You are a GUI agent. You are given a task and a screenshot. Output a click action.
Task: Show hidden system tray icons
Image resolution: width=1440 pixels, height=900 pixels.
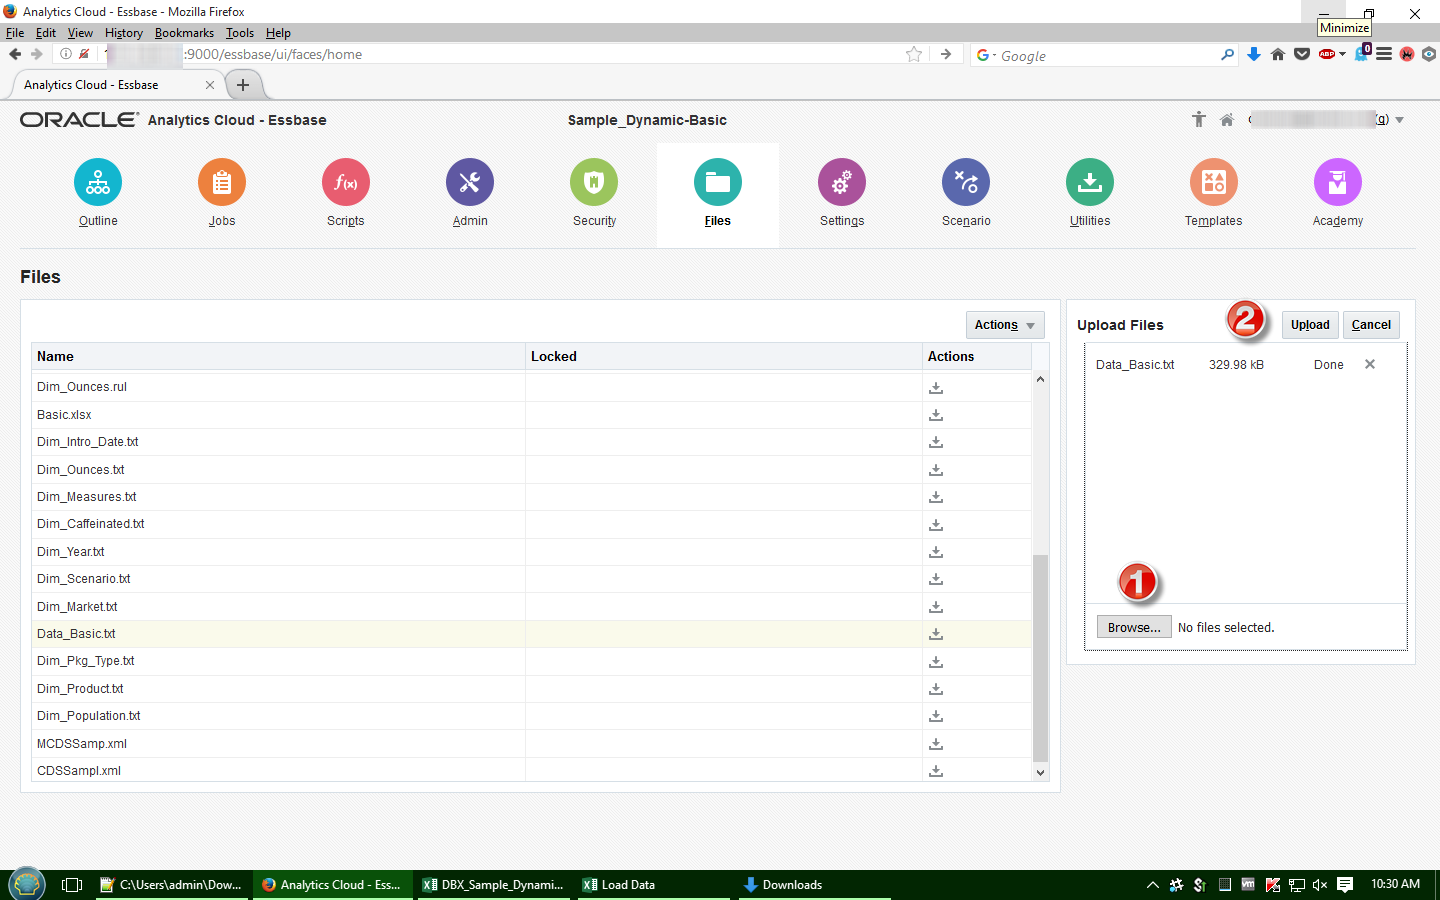click(x=1153, y=885)
